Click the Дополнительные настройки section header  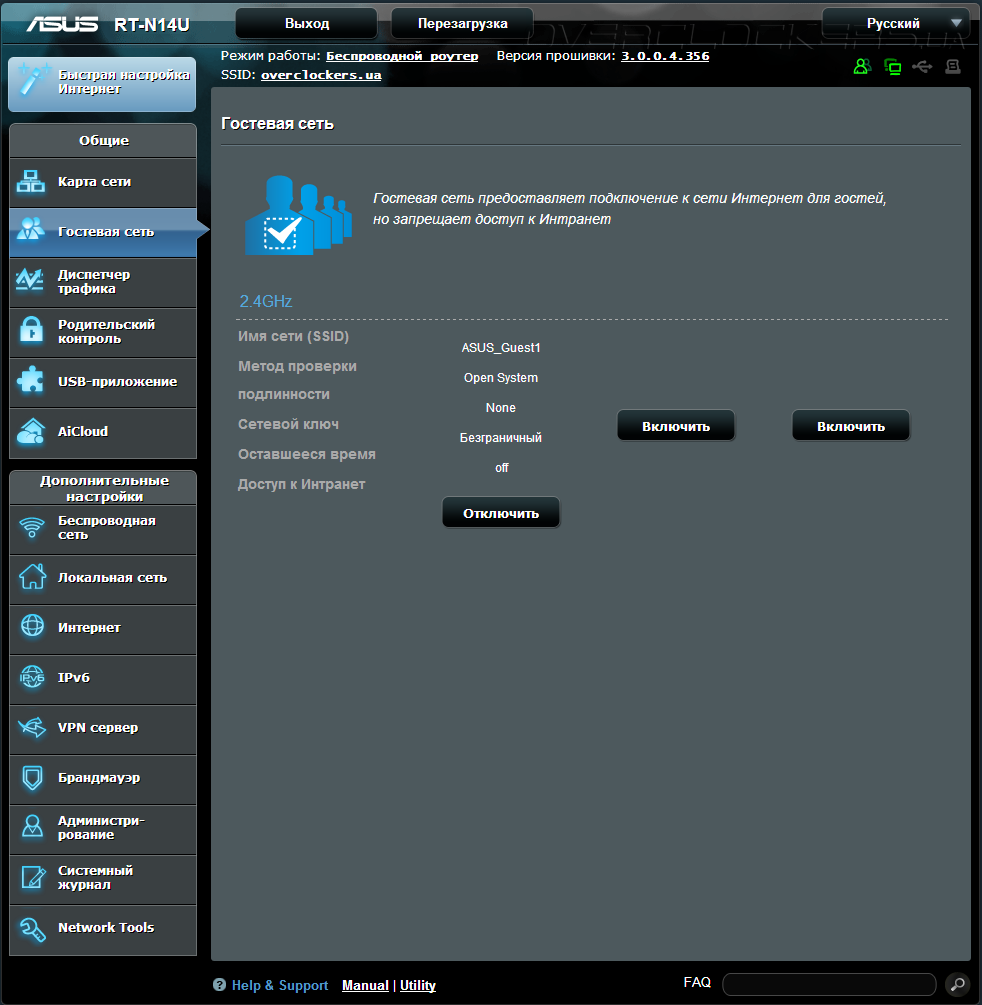tap(103, 488)
